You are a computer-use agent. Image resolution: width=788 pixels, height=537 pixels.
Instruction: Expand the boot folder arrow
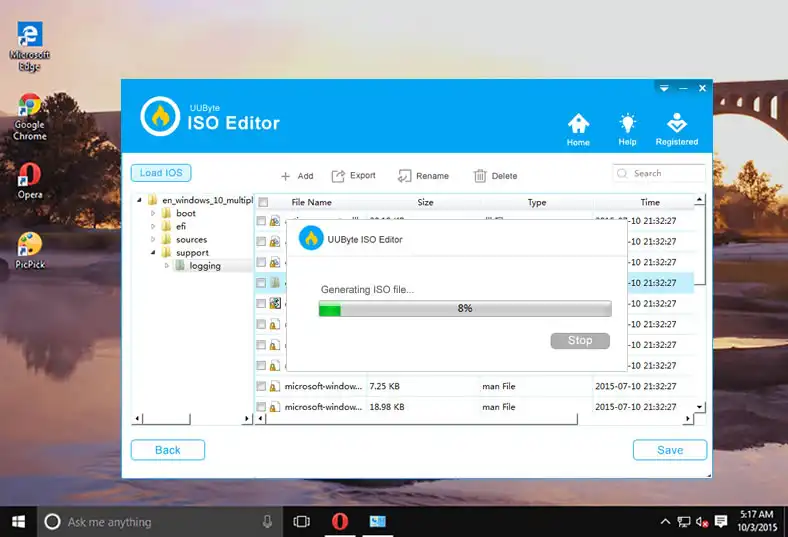[x=153, y=213]
